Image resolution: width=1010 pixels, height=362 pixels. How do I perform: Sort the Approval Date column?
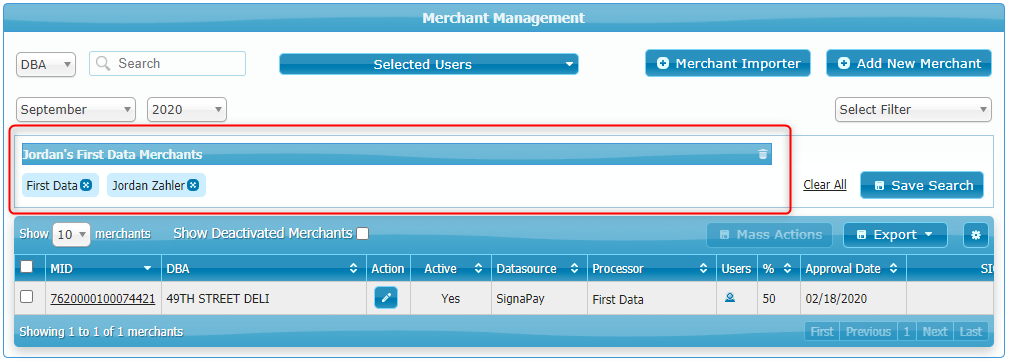coord(893,269)
